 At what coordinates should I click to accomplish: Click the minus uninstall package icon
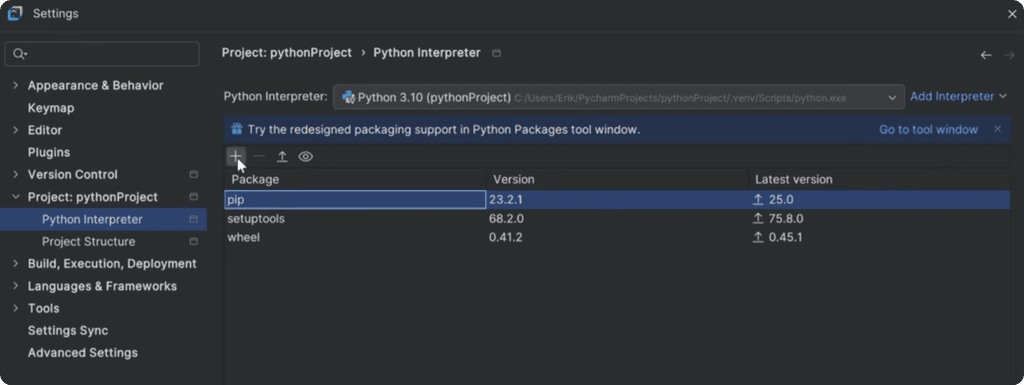[259, 157]
